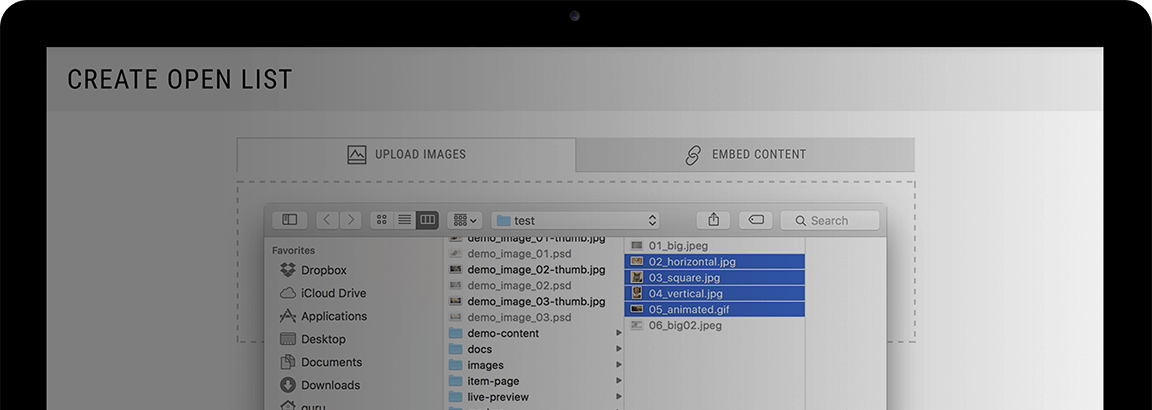Click the 03_square.jpg thumbnail icon
This screenshot has width=1152, height=410.
pyautogui.click(x=637, y=278)
